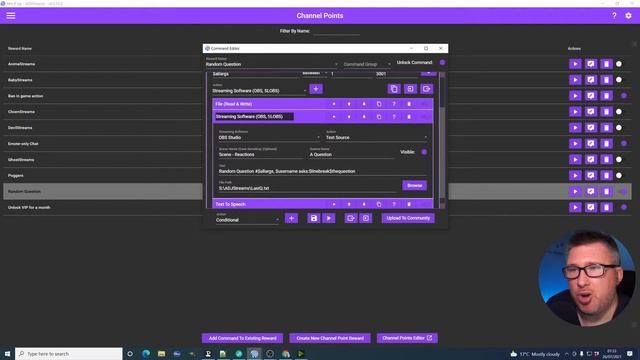Delete the Streaming Software action header

[409, 117]
